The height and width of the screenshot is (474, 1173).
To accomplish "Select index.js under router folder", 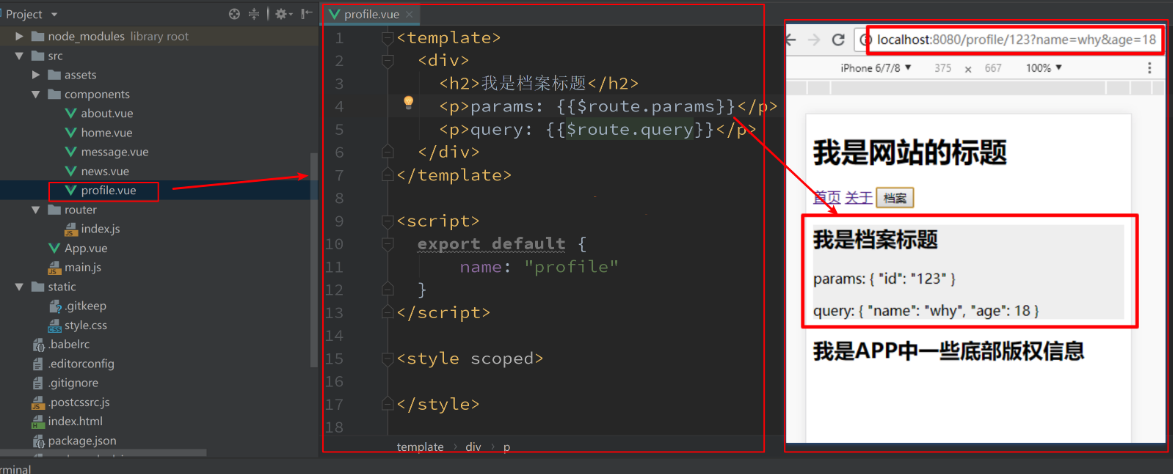I will coord(93,229).
